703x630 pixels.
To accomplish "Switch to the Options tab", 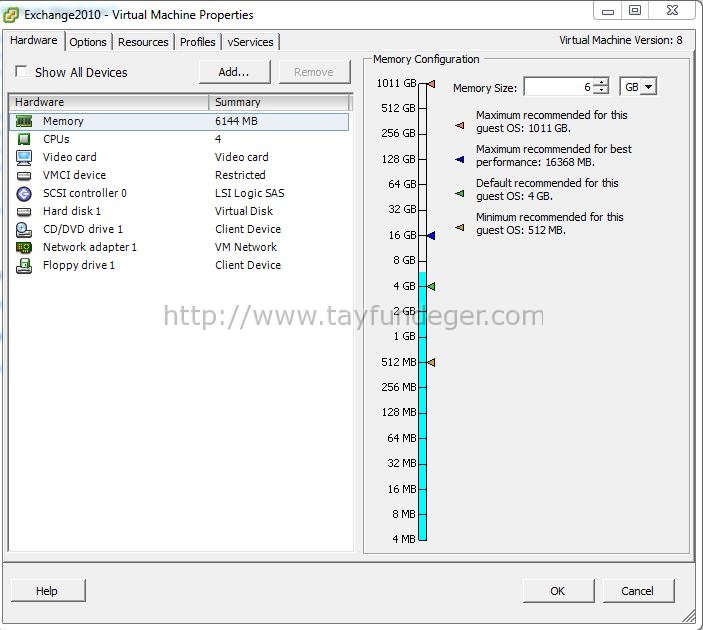I will tap(88, 42).
